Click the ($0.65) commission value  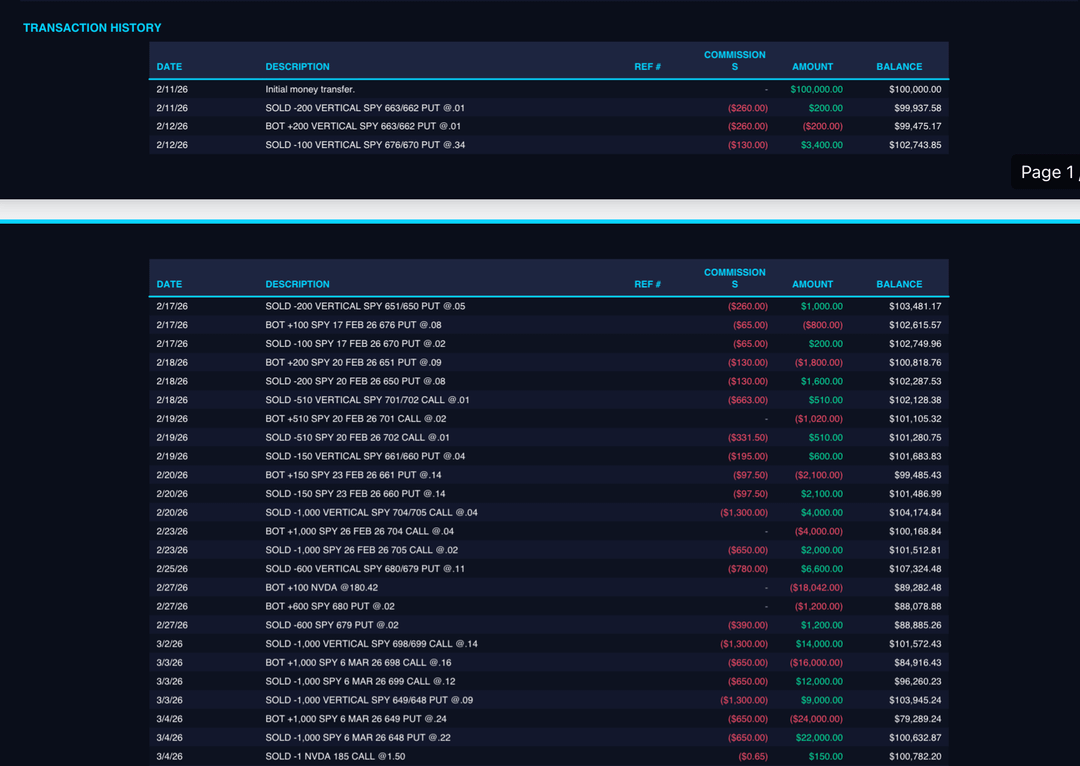752,756
